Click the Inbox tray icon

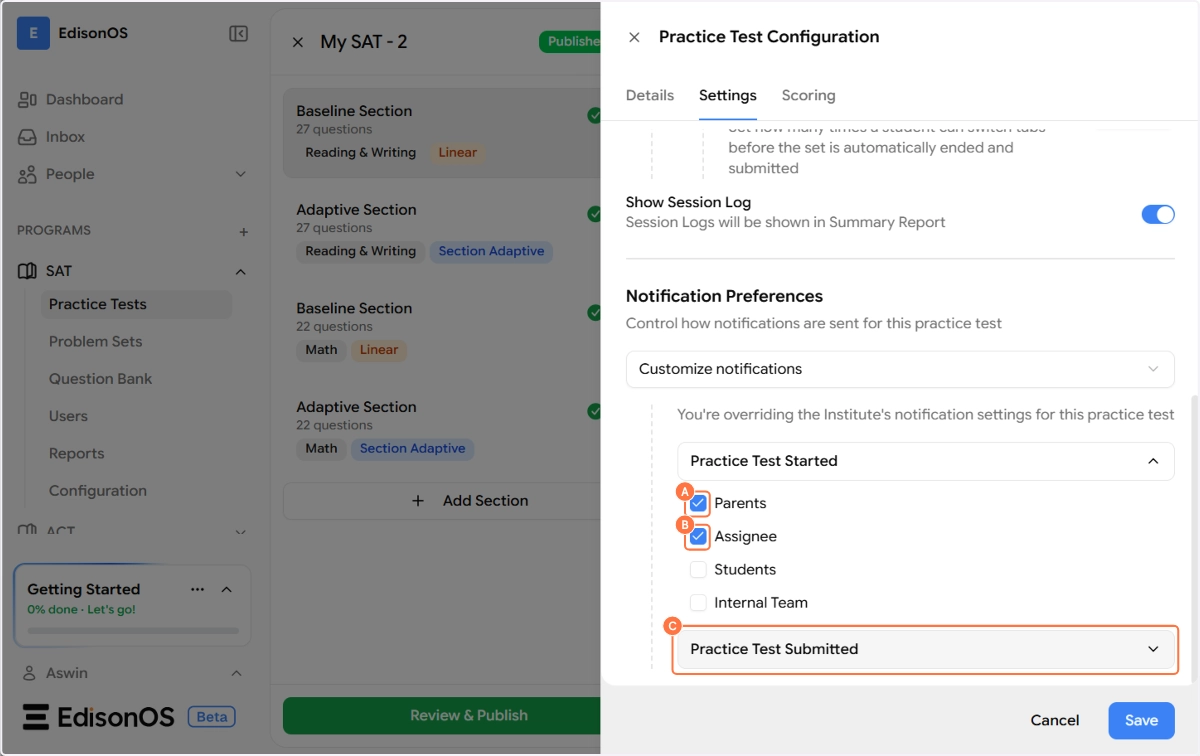pyautogui.click(x=28, y=137)
